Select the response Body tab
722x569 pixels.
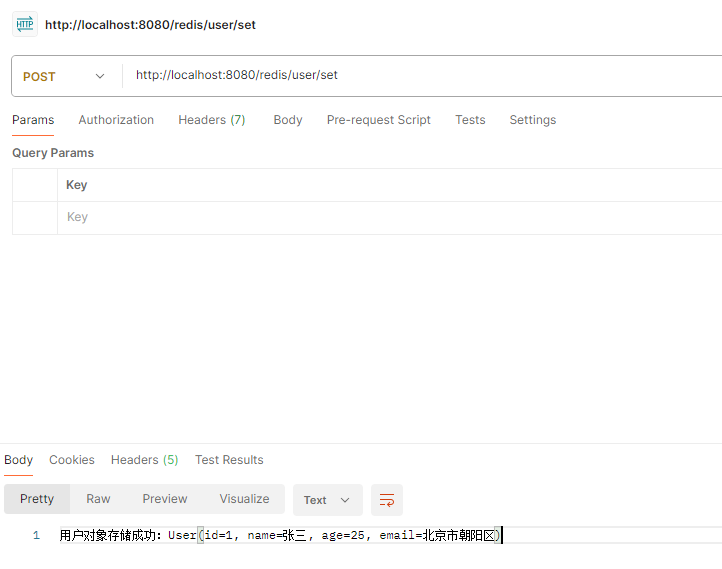[x=18, y=460]
